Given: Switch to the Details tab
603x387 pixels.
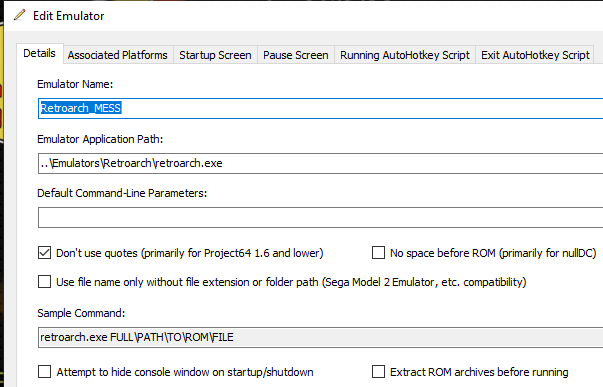Looking at the screenshot, I should [x=40, y=53].
